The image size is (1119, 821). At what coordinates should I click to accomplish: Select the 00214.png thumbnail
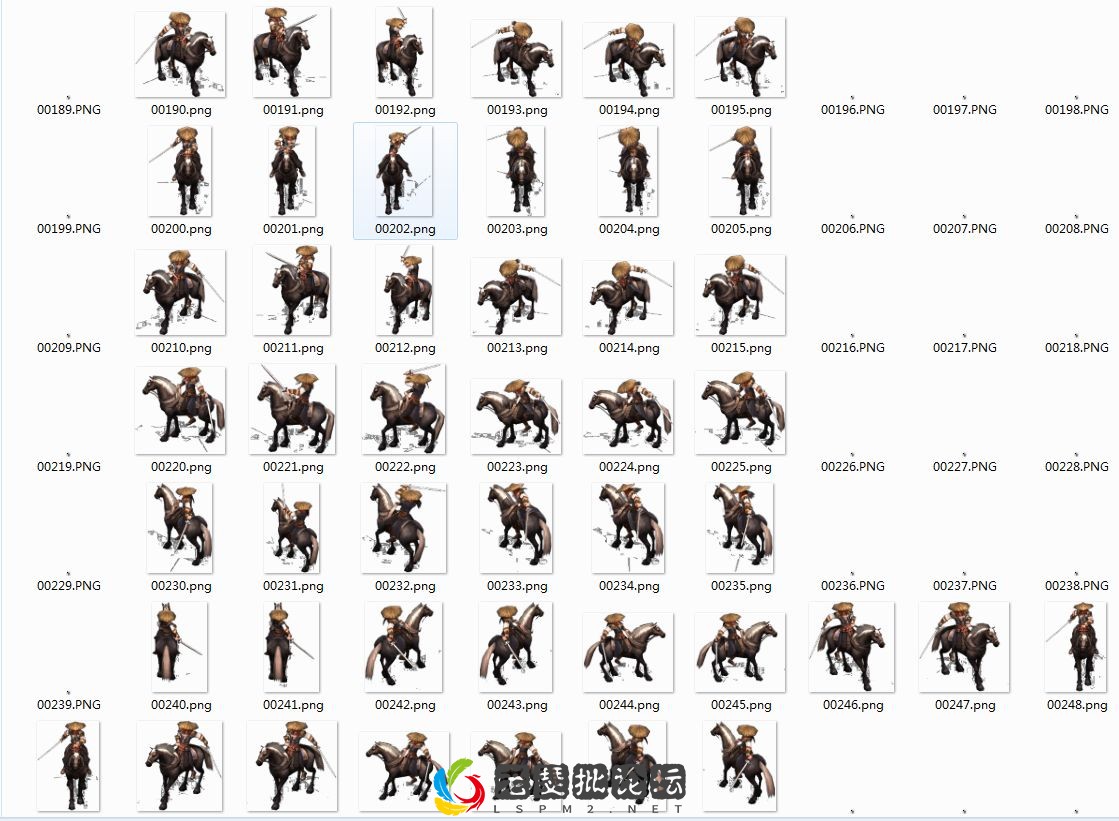click(x=628, y=298)
